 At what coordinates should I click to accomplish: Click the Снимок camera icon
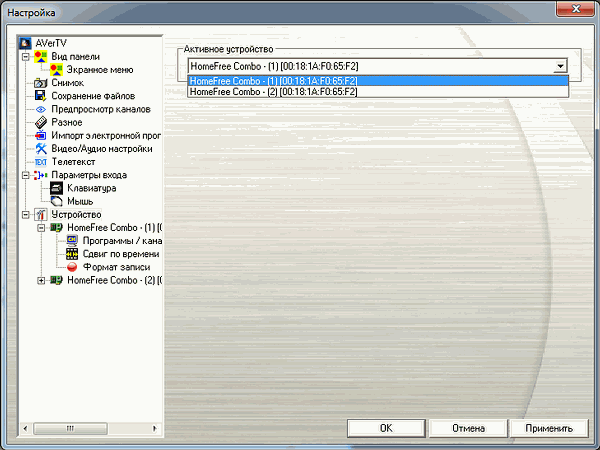(41, 83)
